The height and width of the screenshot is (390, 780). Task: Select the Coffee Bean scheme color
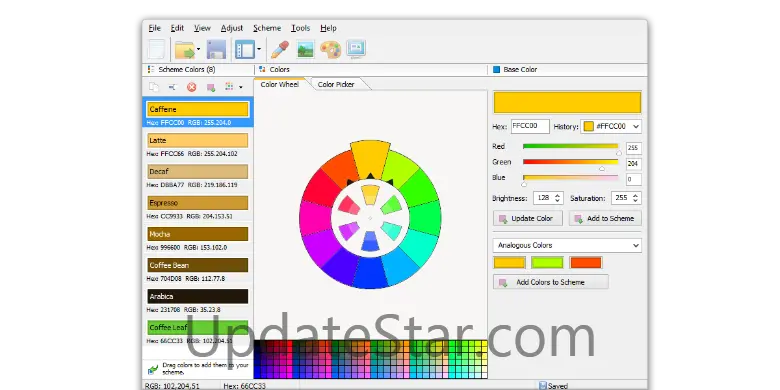(197, 270)
